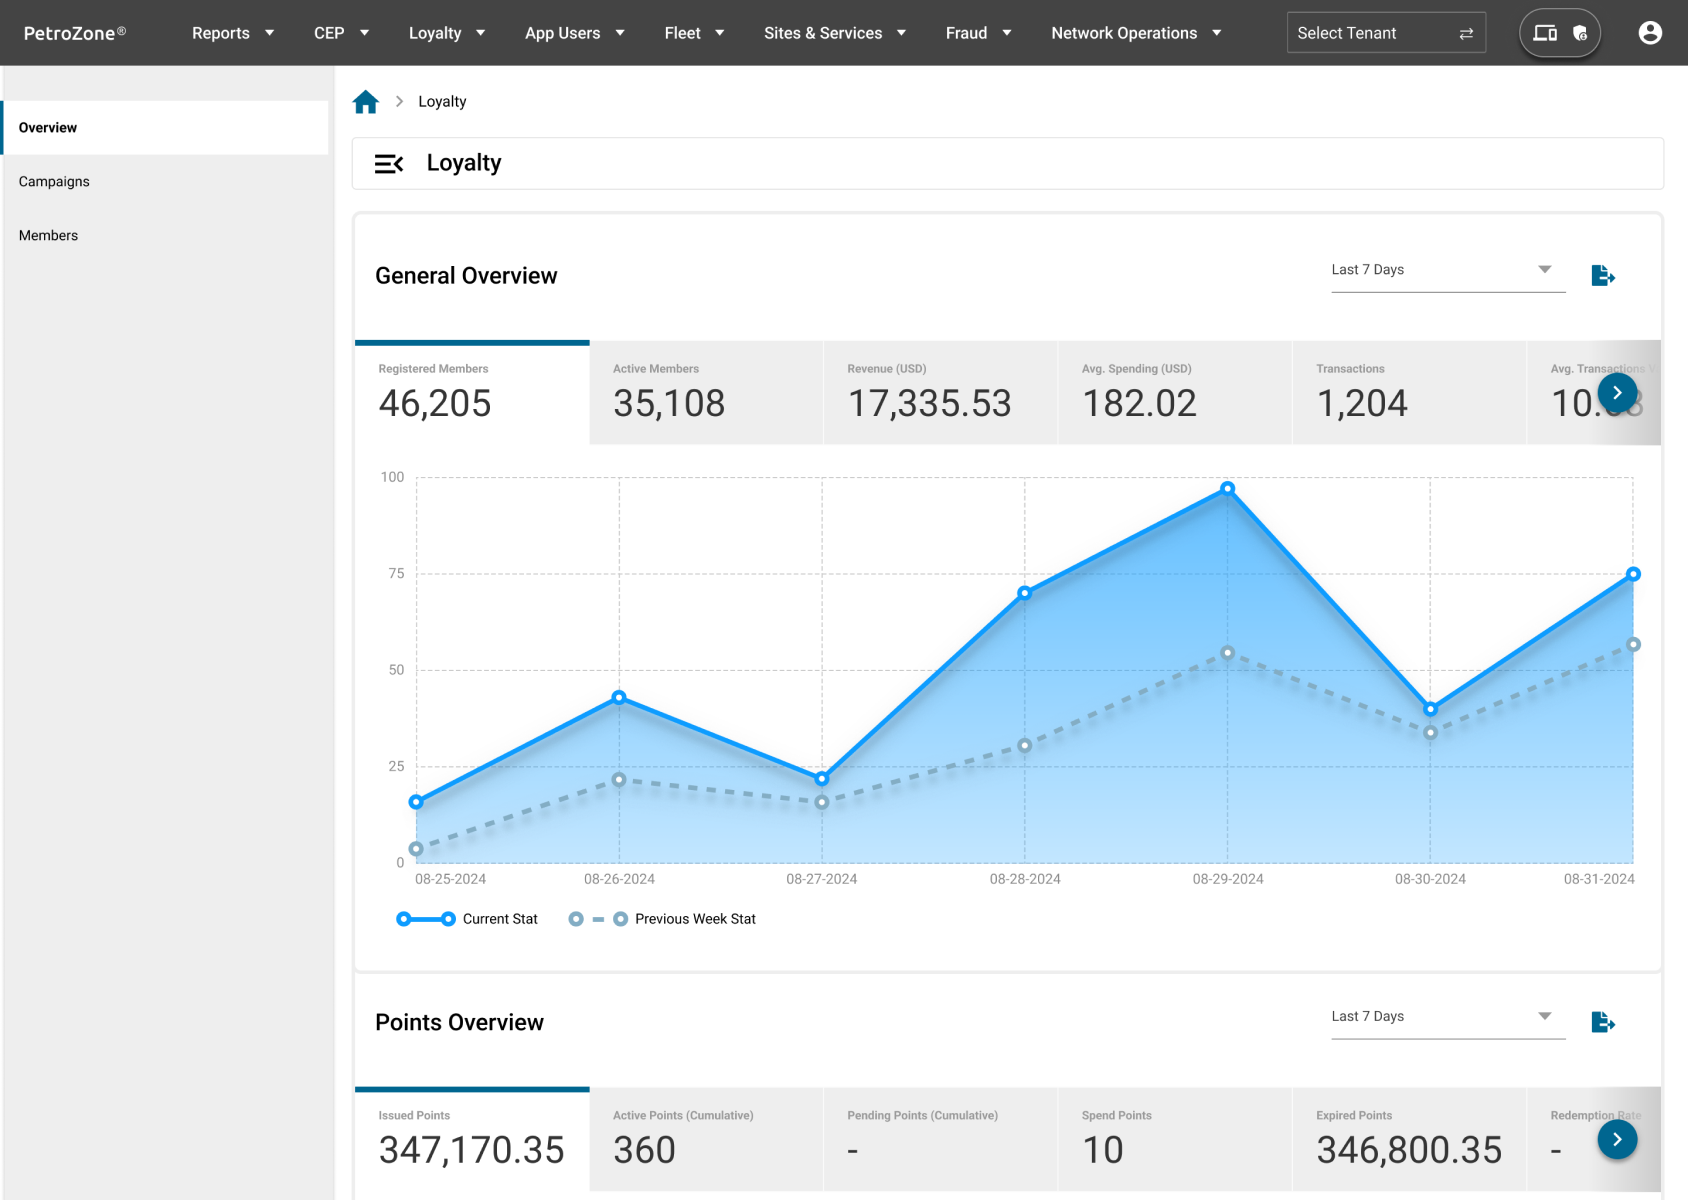Select the Active Members stat tab
Image resolution: width=1688 pixels, height=1200 pixels.
(x=705, y=393)
